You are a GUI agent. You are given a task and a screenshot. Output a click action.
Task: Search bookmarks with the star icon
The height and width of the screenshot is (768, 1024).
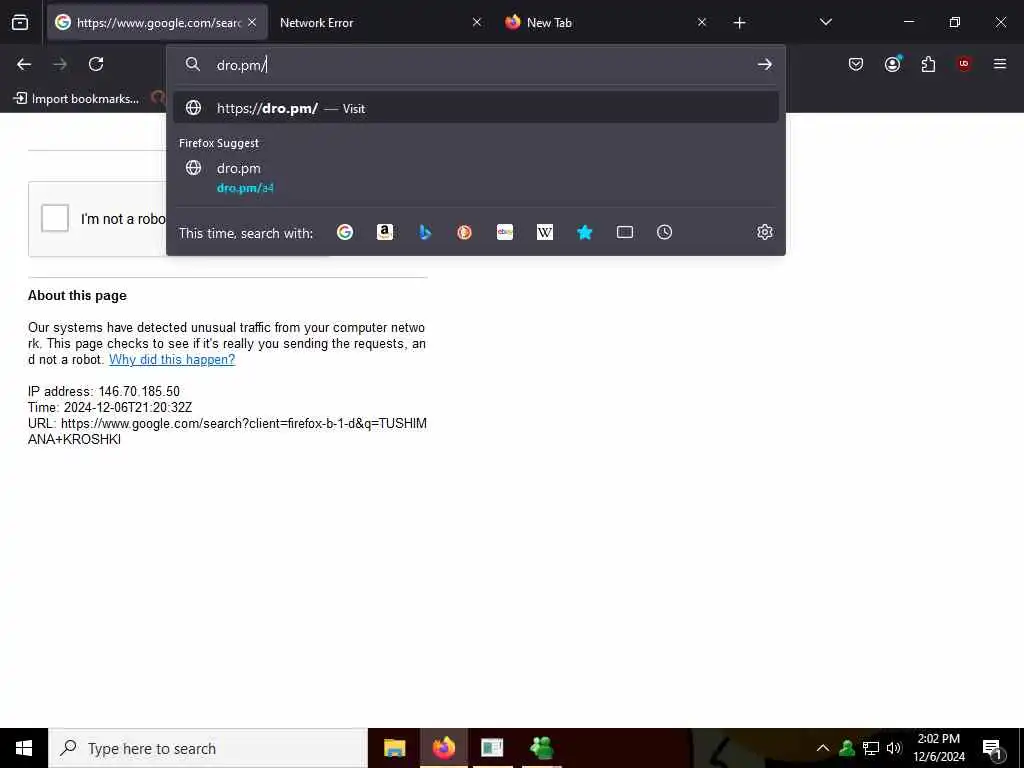point(584,232)
